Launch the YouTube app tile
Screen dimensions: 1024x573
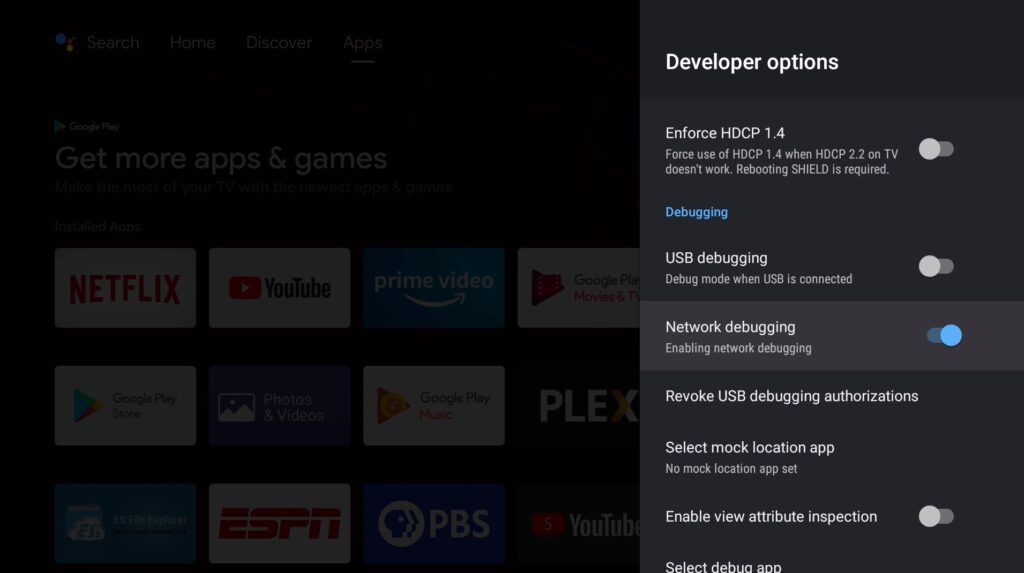[280, 287]
